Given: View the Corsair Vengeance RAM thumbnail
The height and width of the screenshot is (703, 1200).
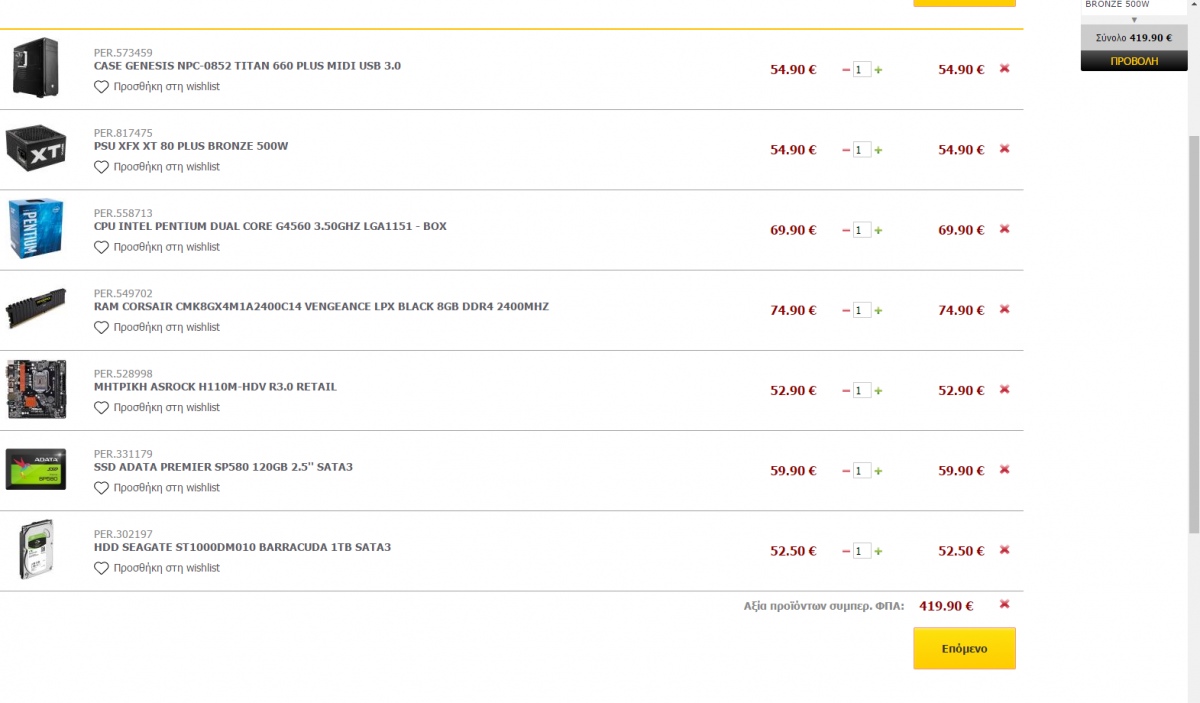Looking at the screenshot, I should coord(36,309).
